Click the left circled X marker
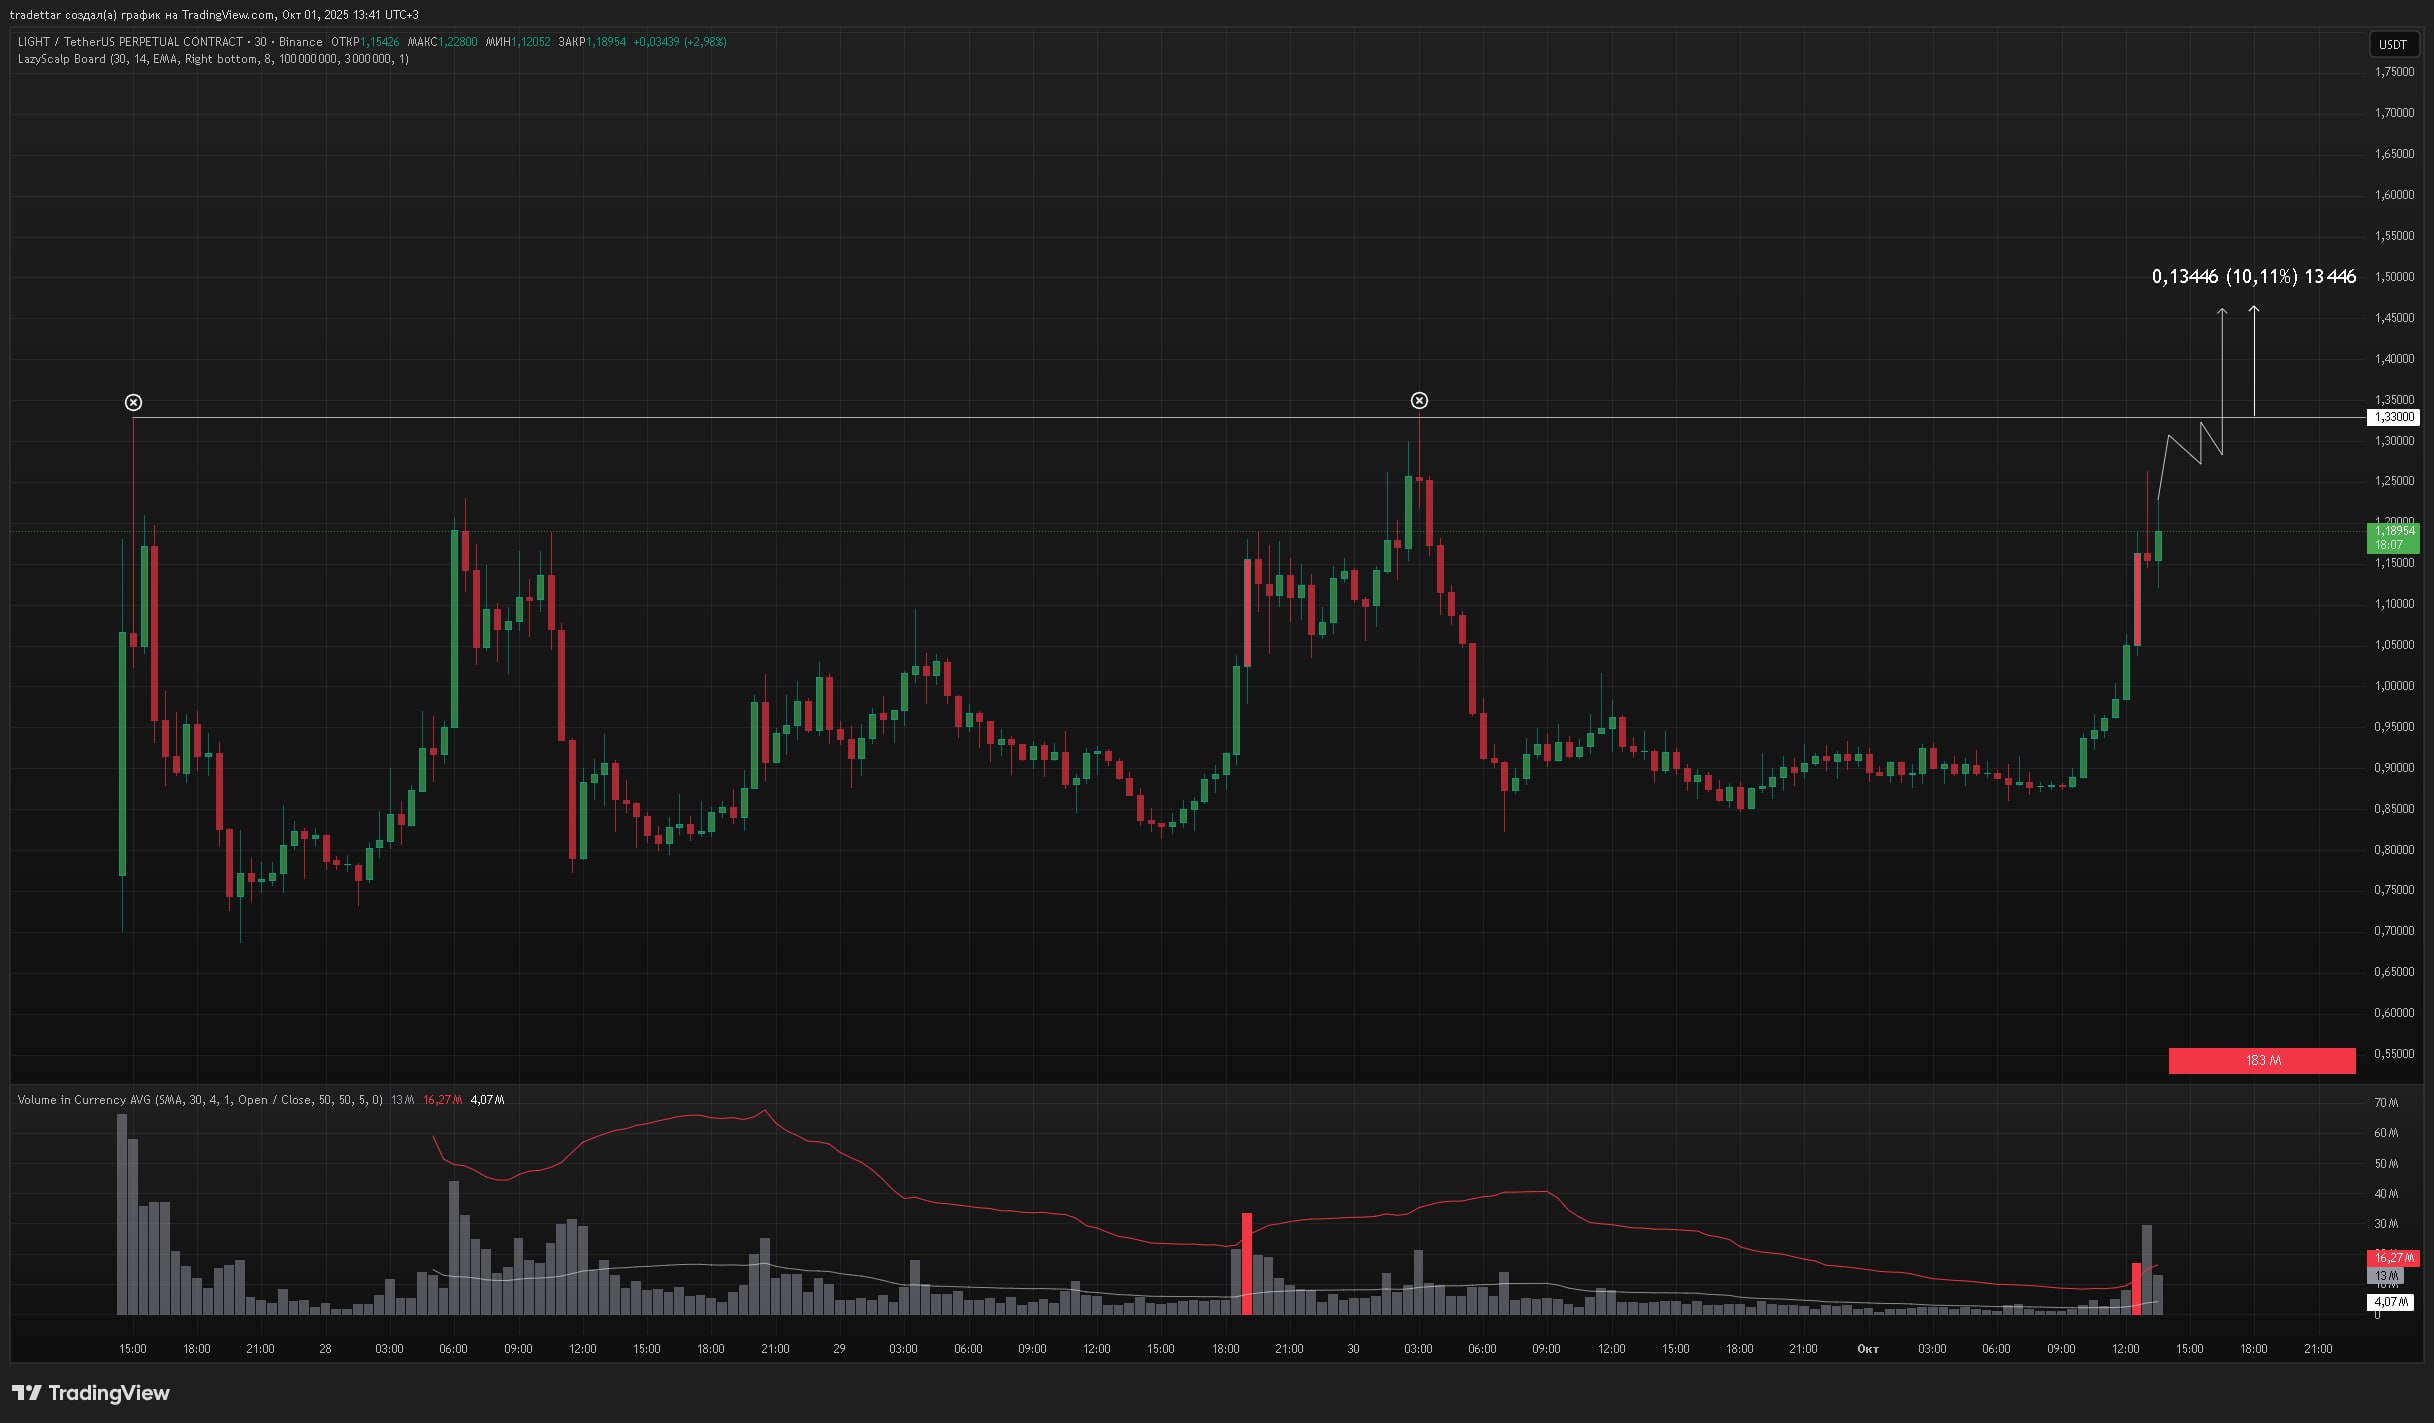This screenshot has height=1423, width=2434. pos(133,402)
